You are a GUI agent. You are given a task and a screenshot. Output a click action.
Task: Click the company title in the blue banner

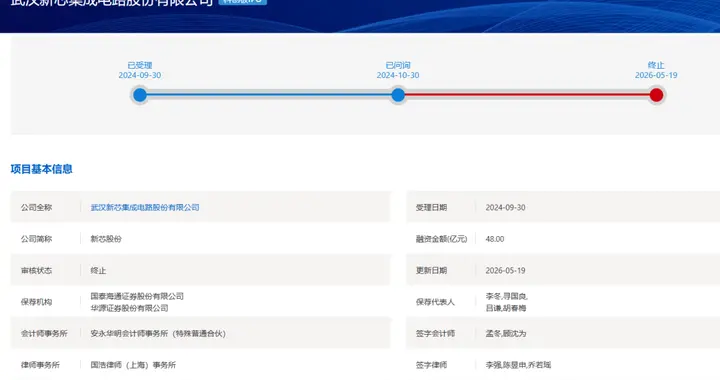pyautogui.click(x=112, y=2)
